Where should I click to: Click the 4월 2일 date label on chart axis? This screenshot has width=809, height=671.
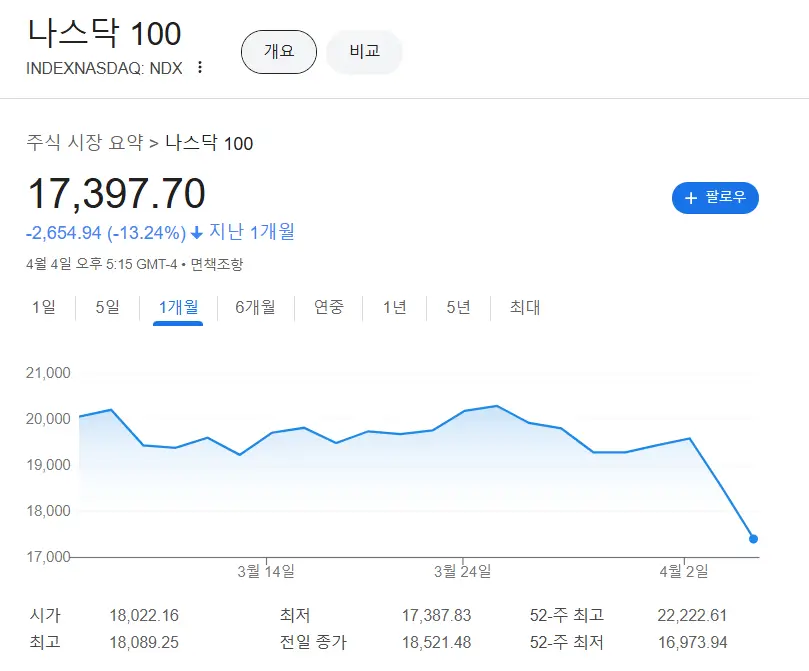[684, 571]
